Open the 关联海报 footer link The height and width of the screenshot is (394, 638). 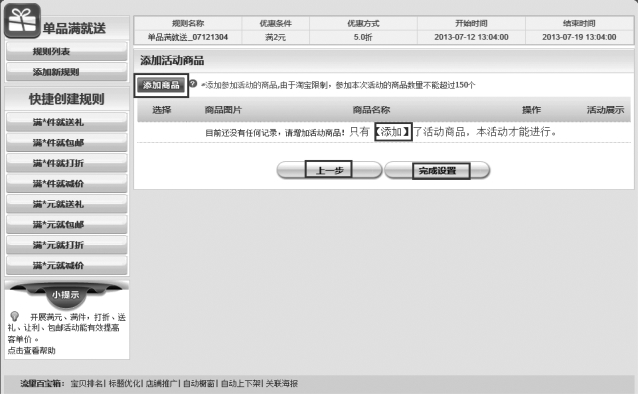(x=282, y=383)
